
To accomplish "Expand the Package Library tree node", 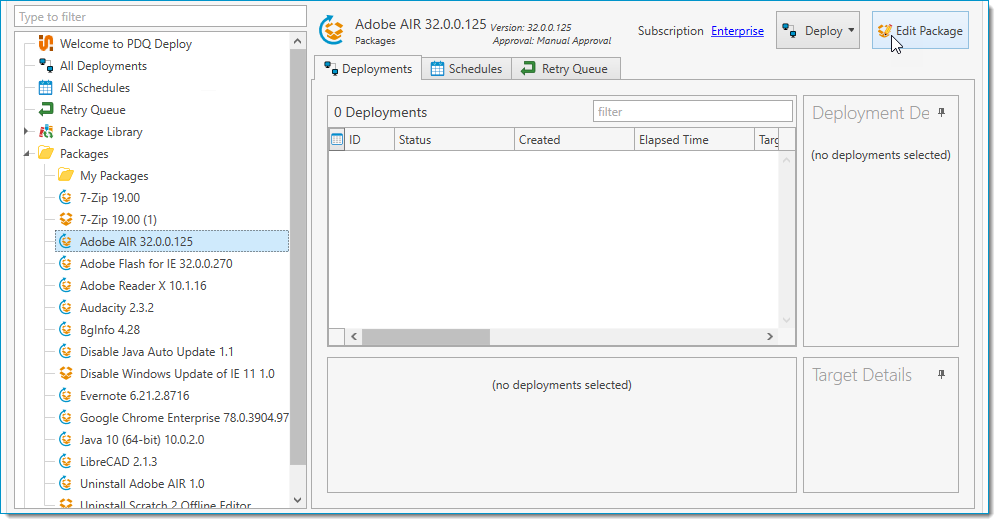I will 27,132.
